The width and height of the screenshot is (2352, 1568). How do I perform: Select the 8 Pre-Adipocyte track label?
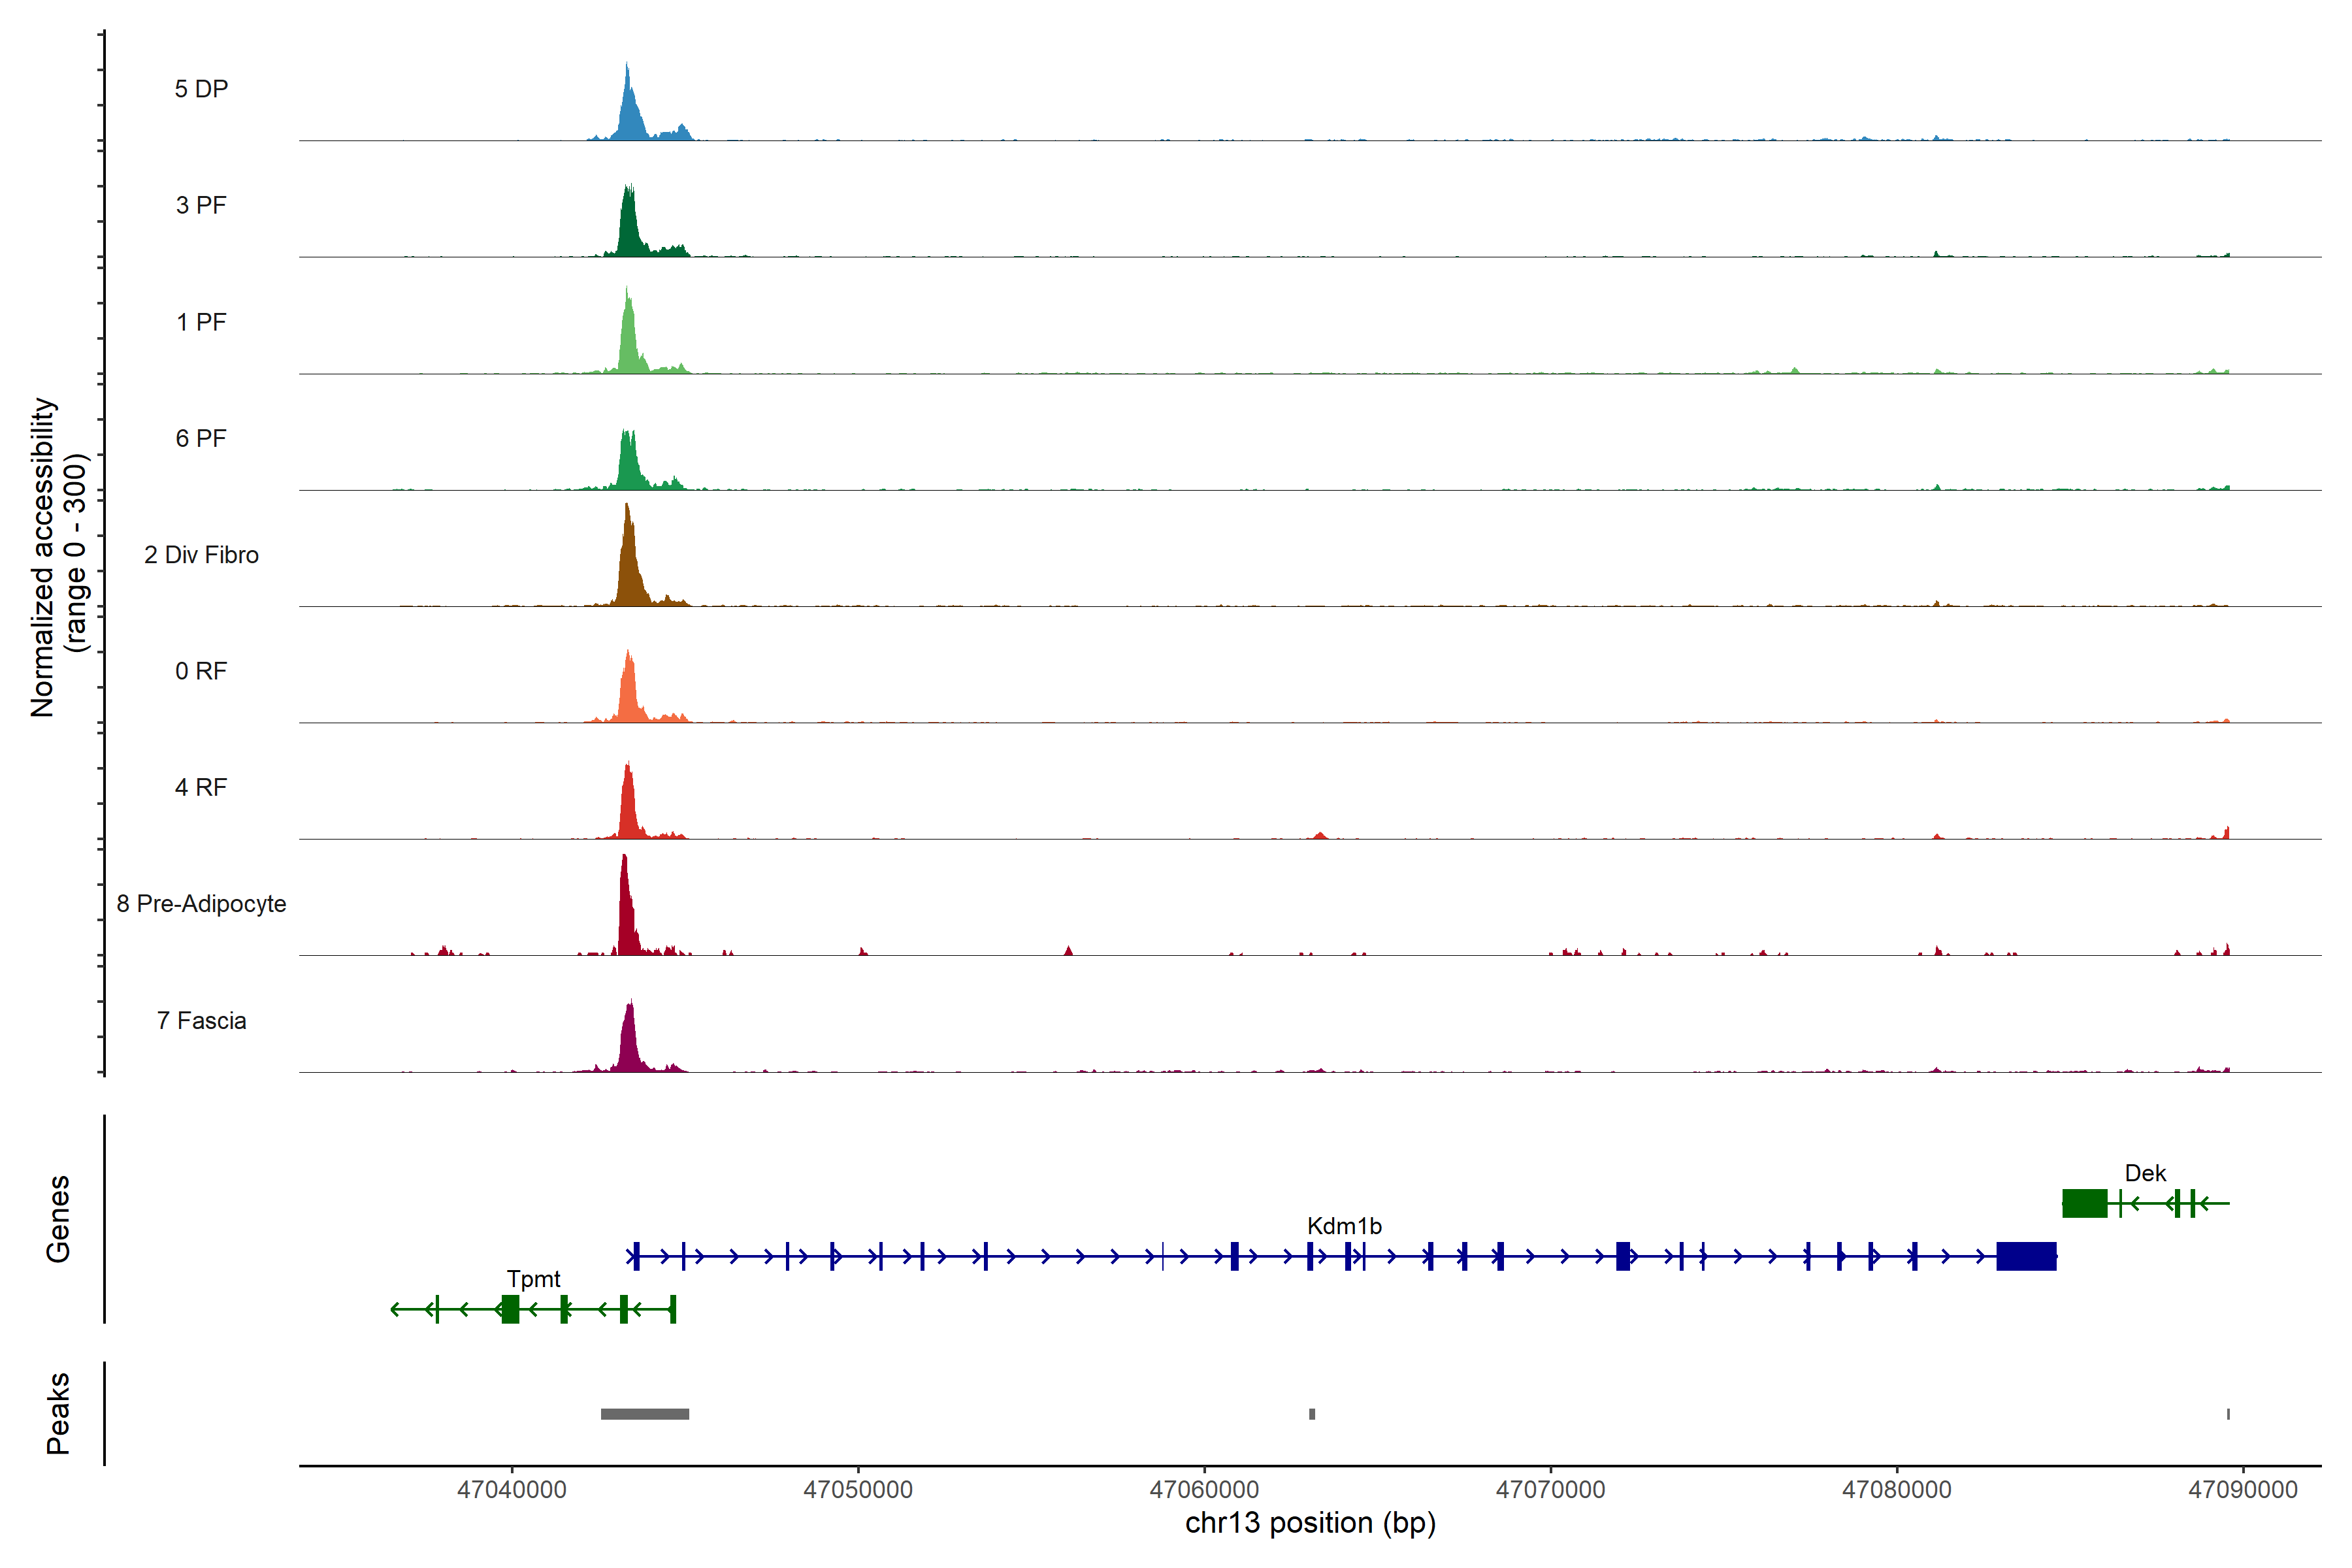click(201, 904)
